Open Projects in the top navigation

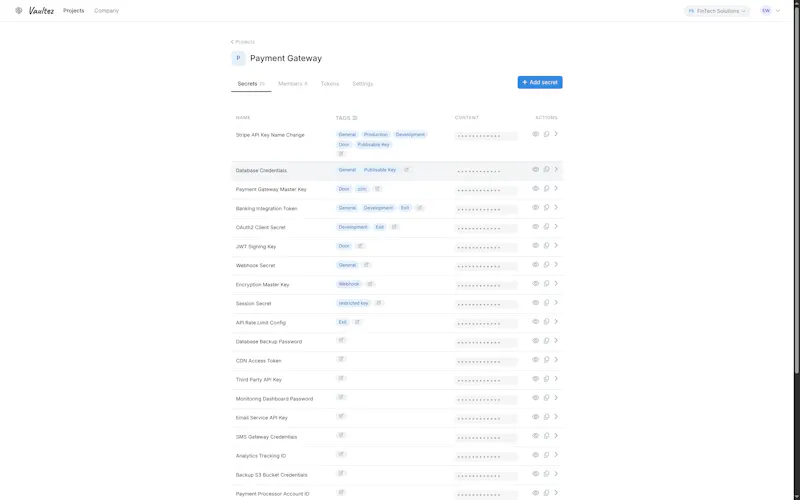pos(73,11)
